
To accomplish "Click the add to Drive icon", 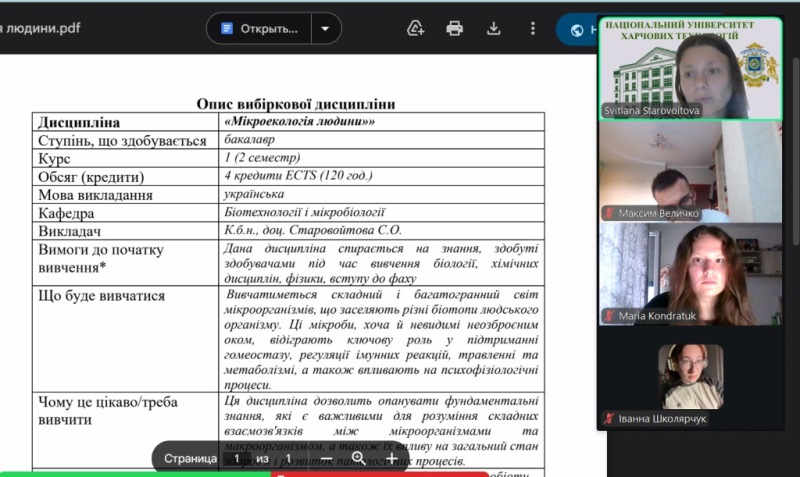I will (x=415, y=29).
